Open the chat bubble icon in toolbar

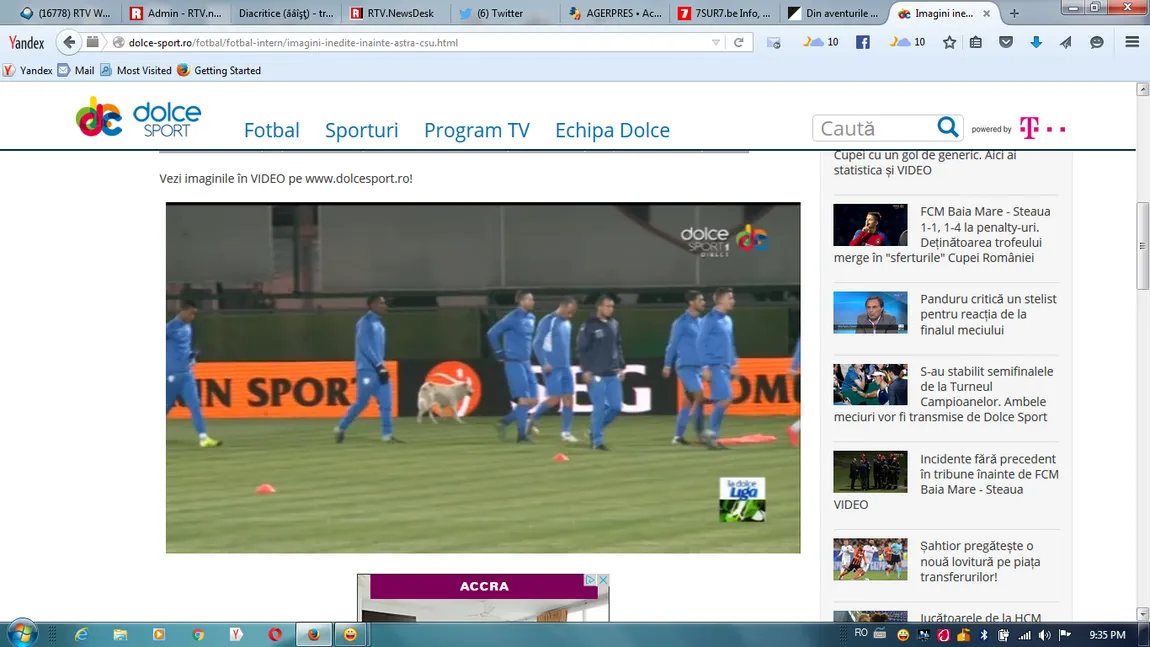1096,43
